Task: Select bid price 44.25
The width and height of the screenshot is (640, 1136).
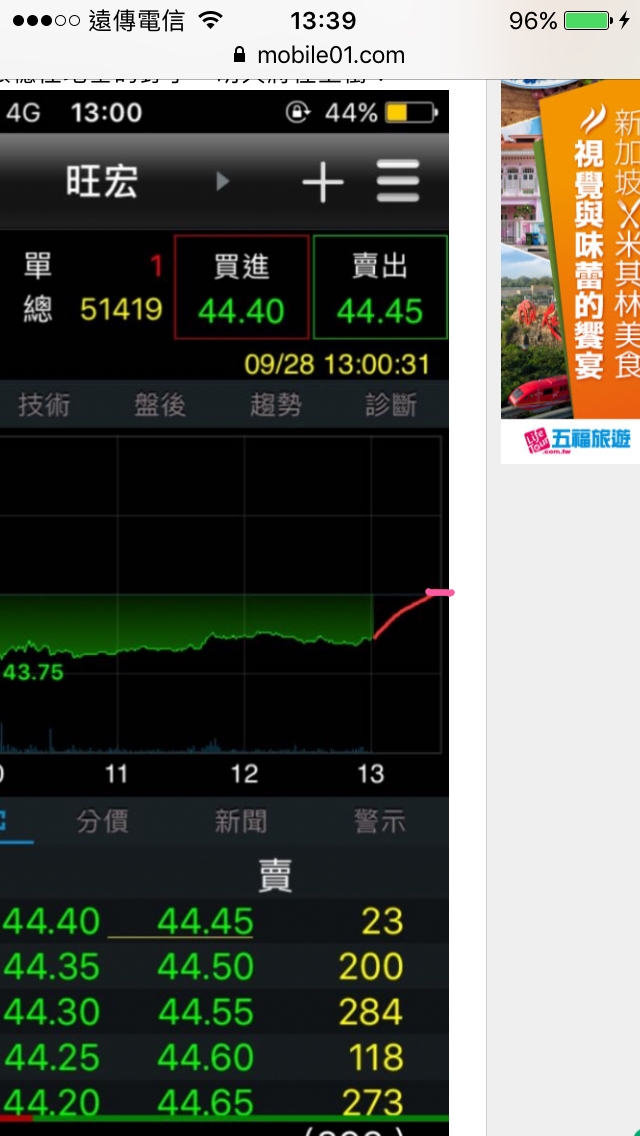Action: coord(51,1057)
